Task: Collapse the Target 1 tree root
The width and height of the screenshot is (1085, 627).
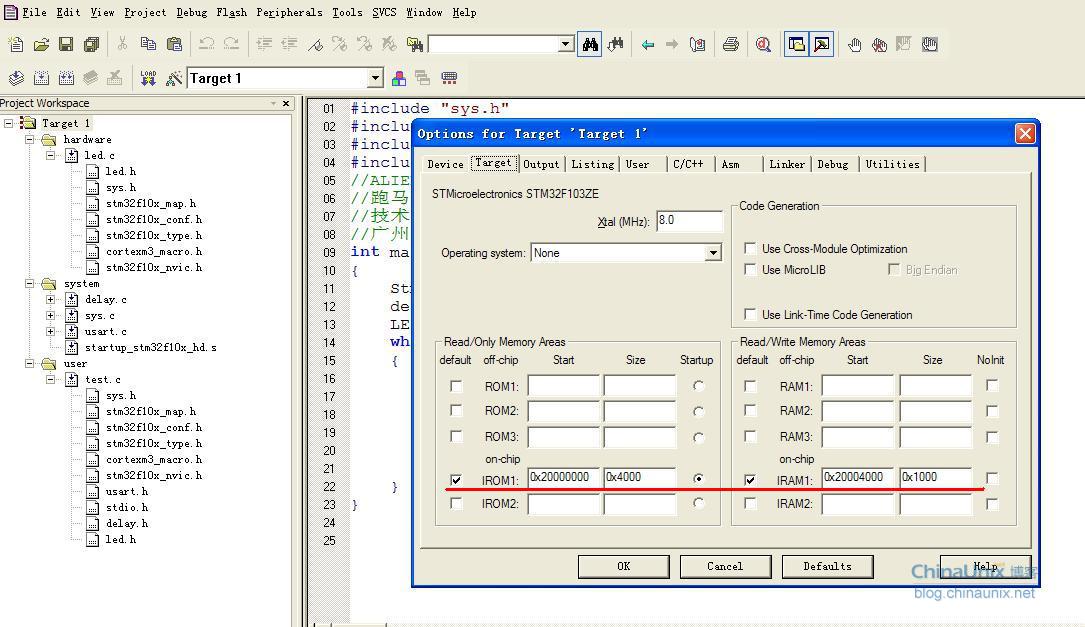Action: (x=8, y=123)
